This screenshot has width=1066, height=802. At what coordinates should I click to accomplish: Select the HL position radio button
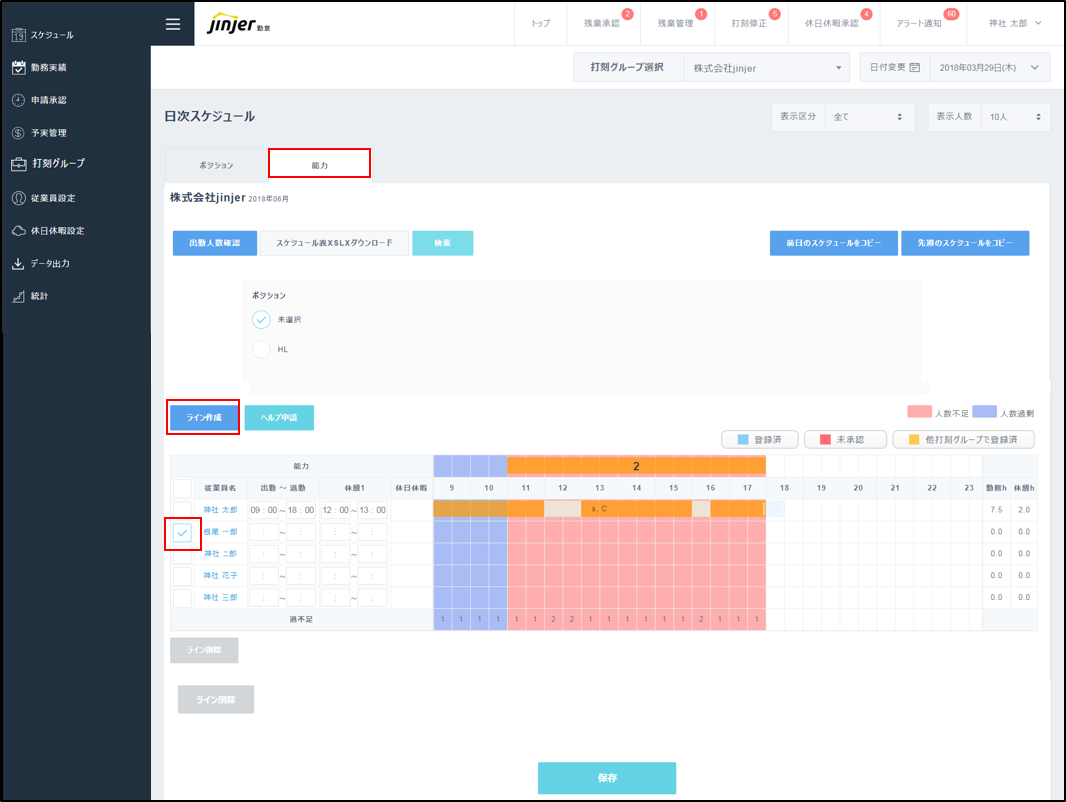[x=261, y=349]
